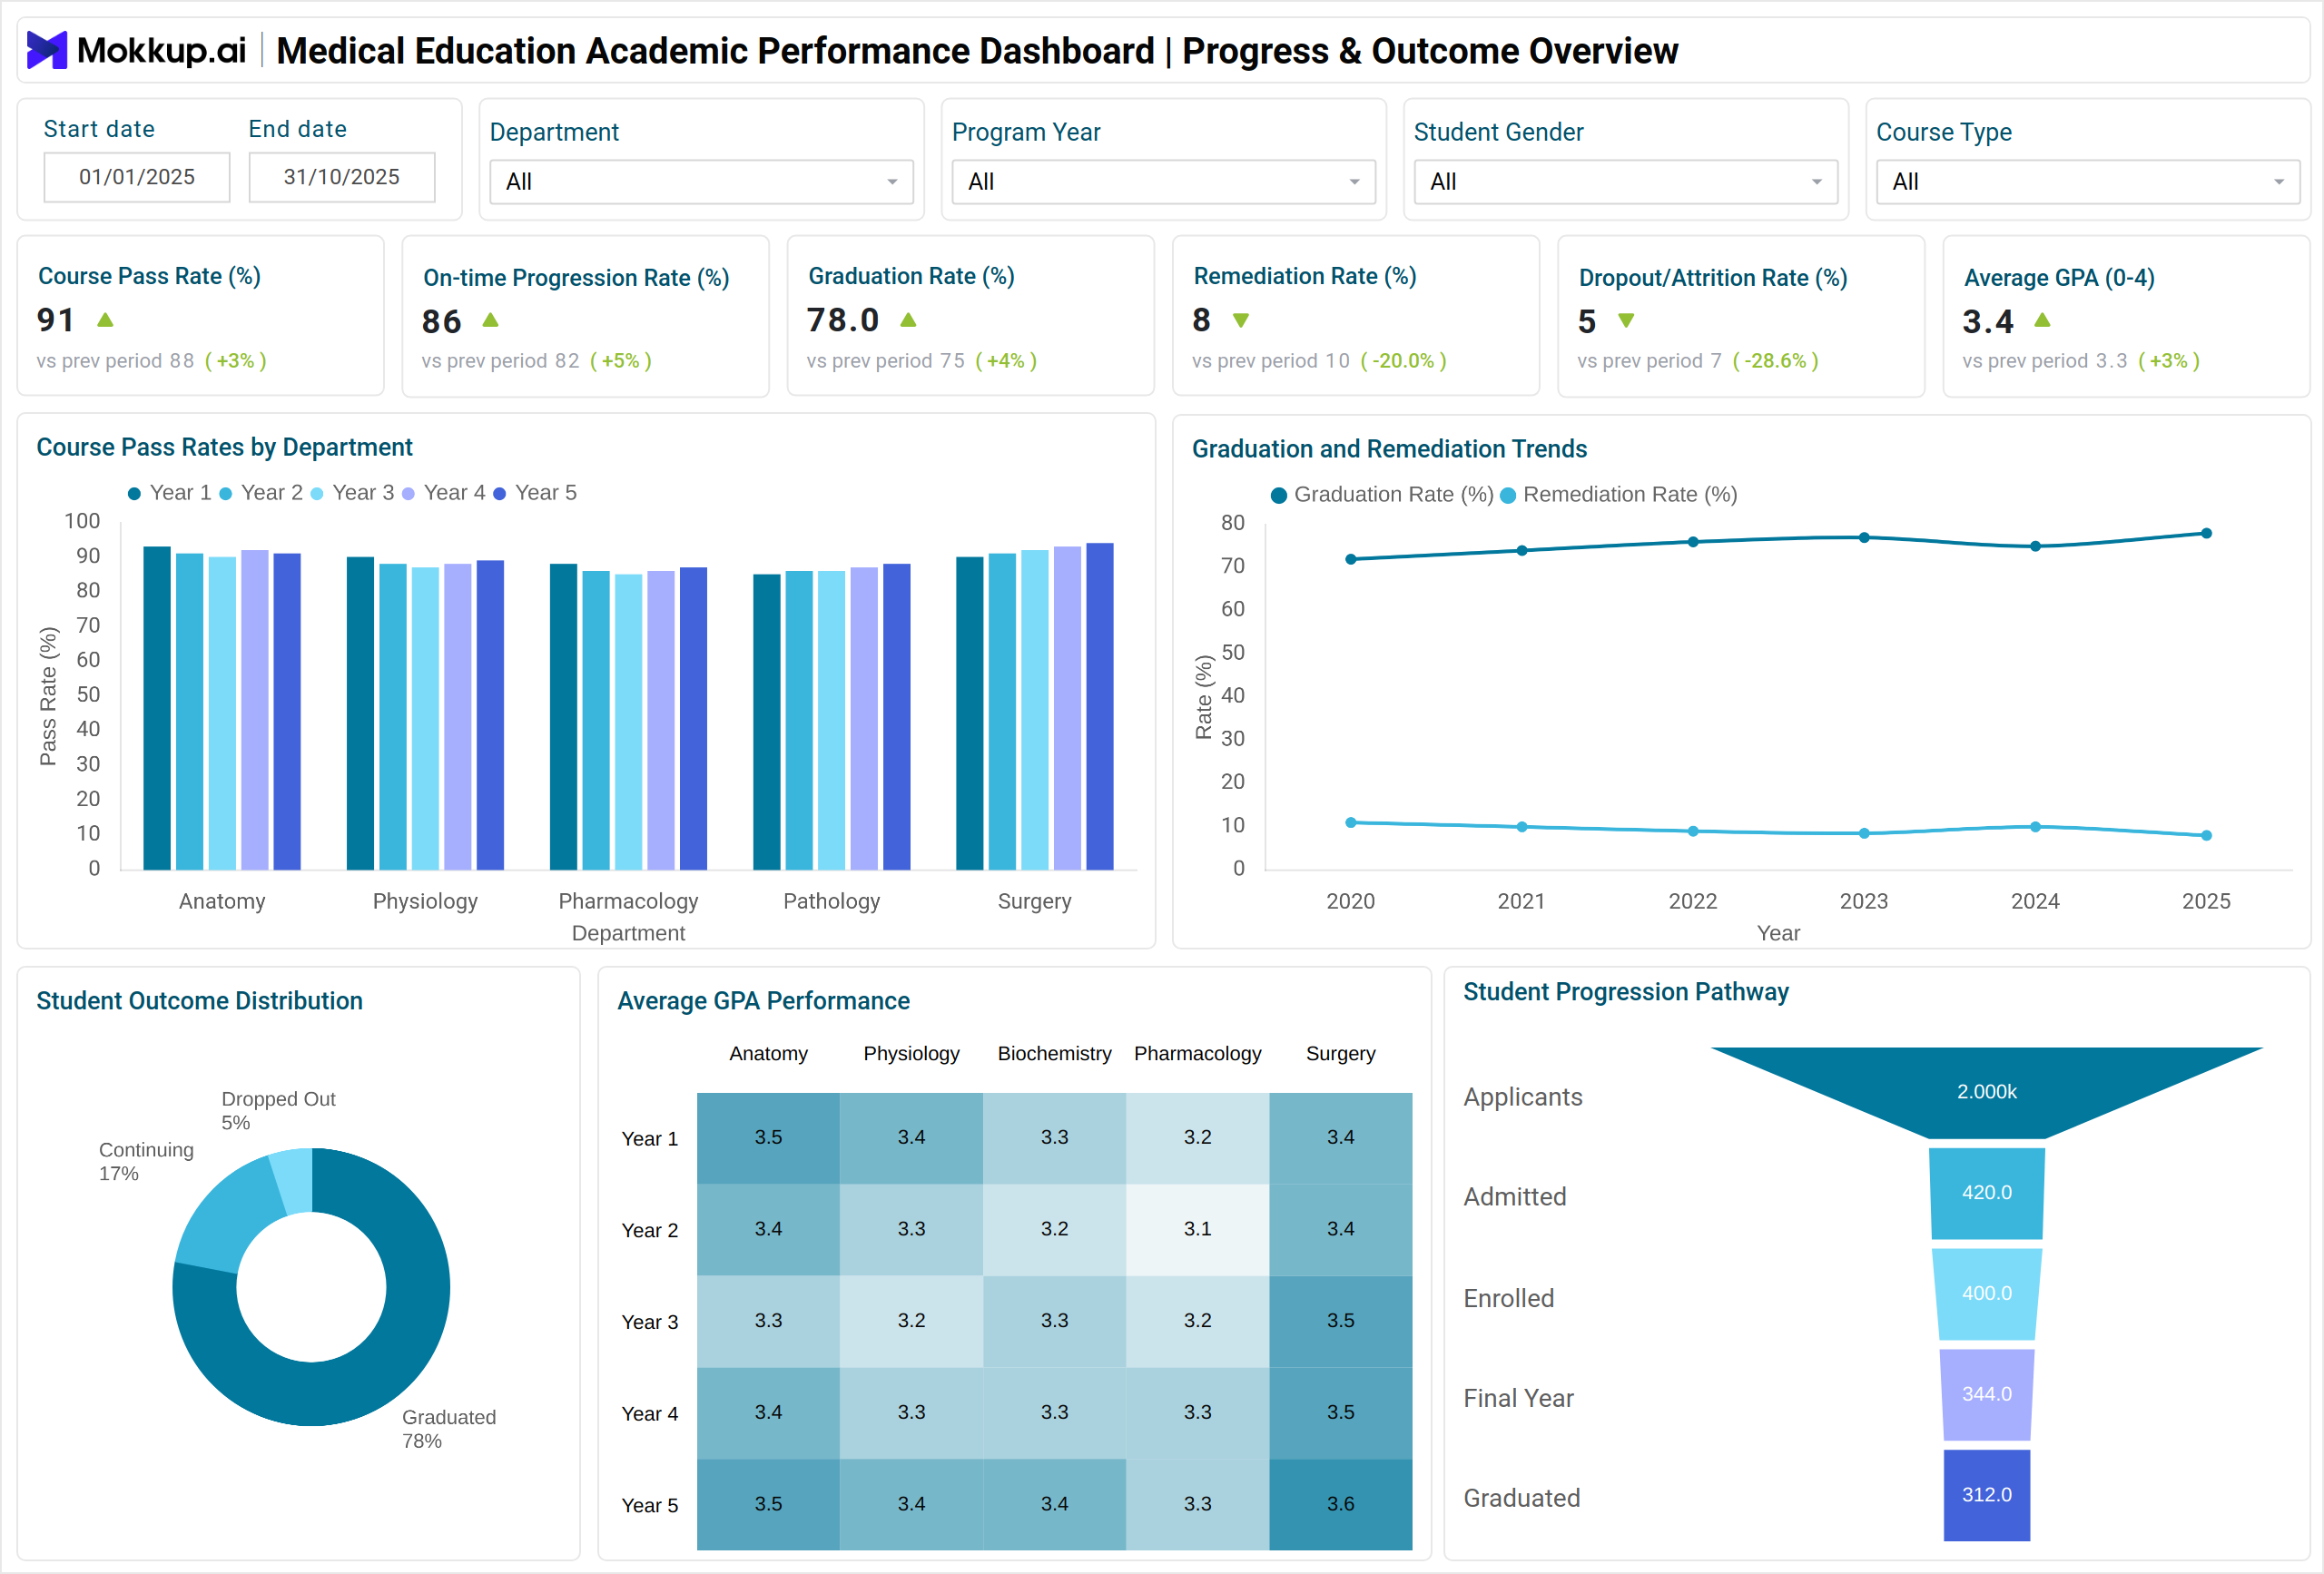Click the Start date field 01/01/2025
The image size is (2324, 1574).
(x=137, y=177)
